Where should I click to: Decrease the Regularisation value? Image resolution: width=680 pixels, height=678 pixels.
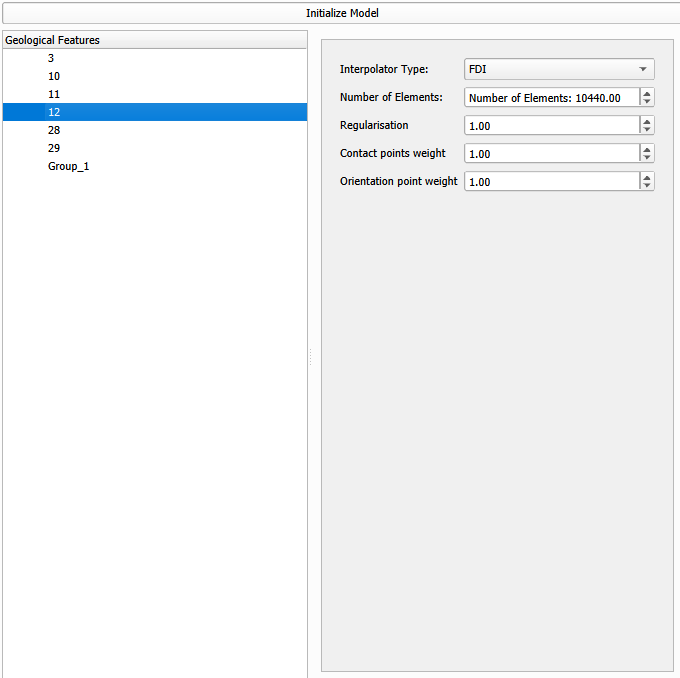click(647, 130)
